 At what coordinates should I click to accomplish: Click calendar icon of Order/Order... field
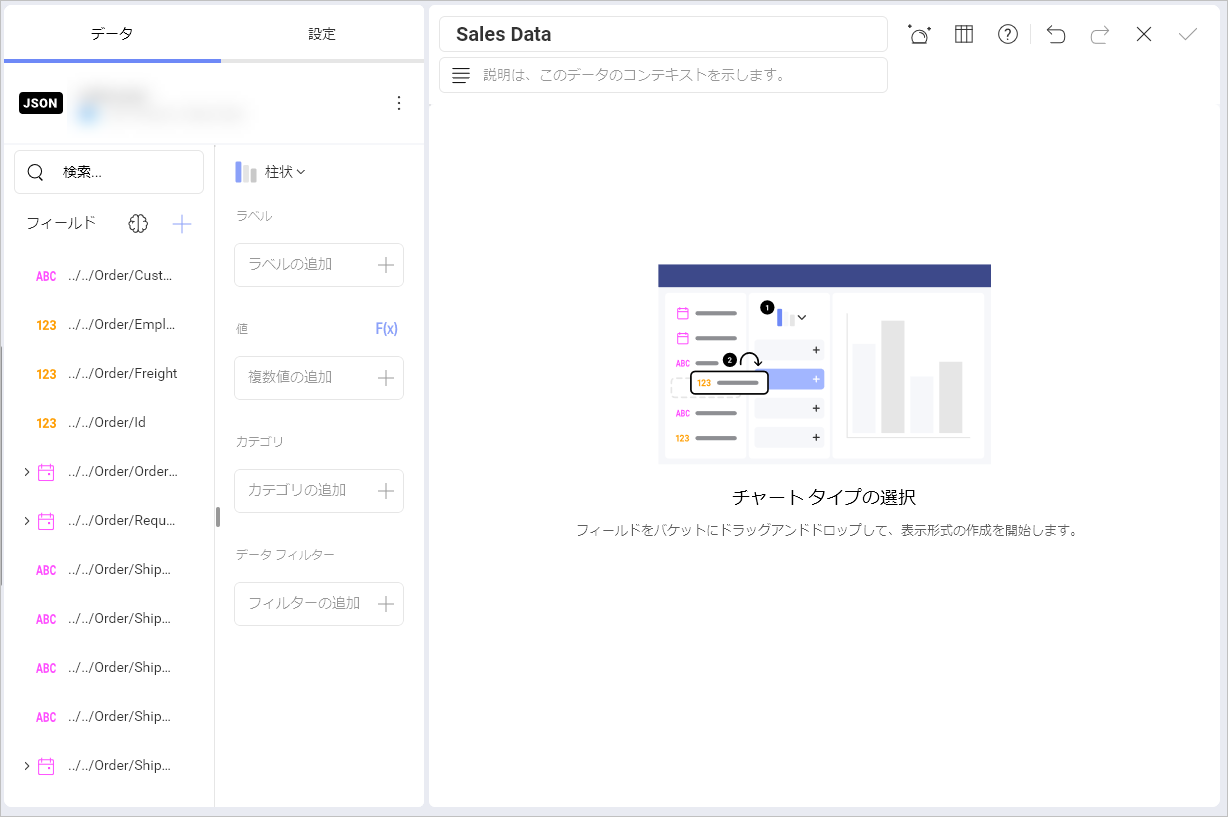pyautogui.click(x=46, y=472)
